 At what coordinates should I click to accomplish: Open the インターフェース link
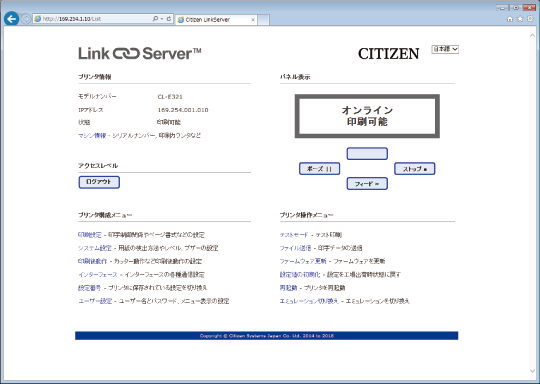tap(98, 274)
